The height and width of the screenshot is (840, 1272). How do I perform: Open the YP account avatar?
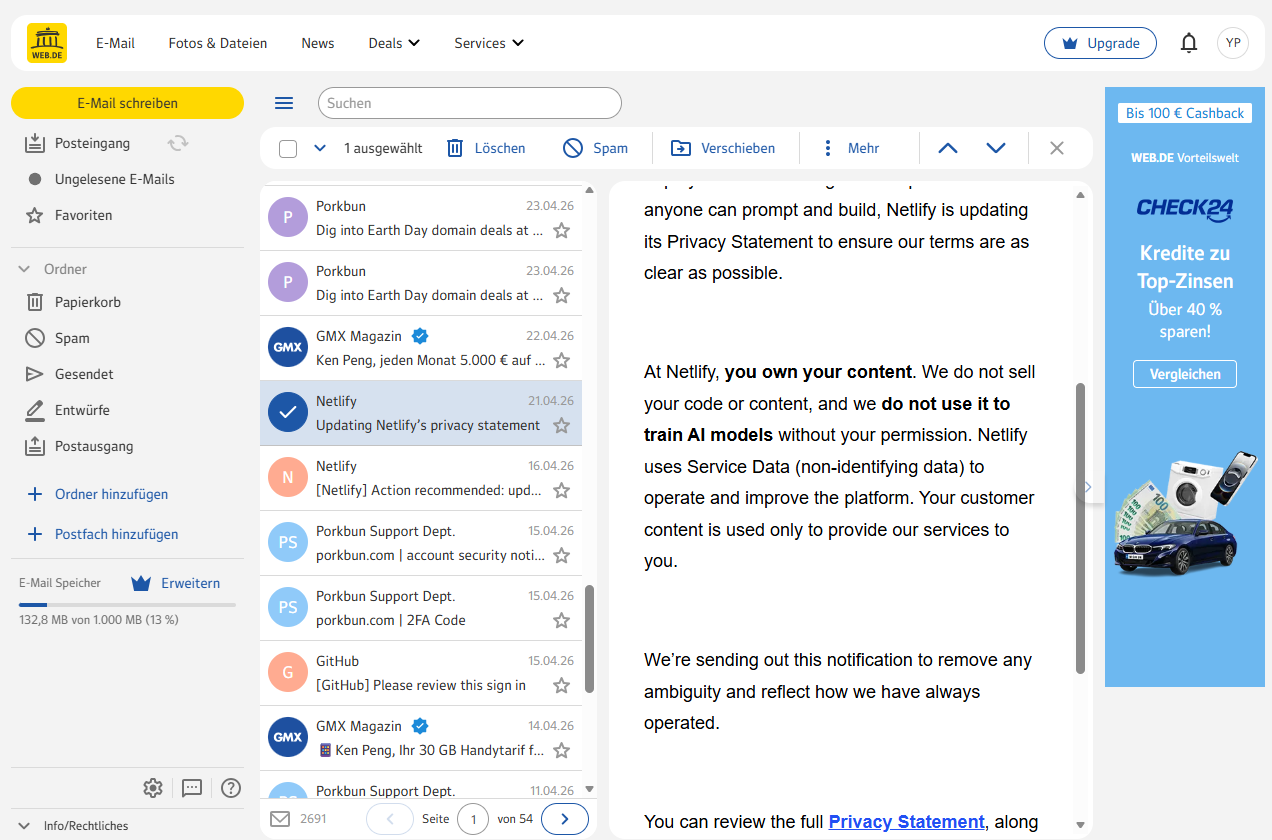tap(1233, 43)
